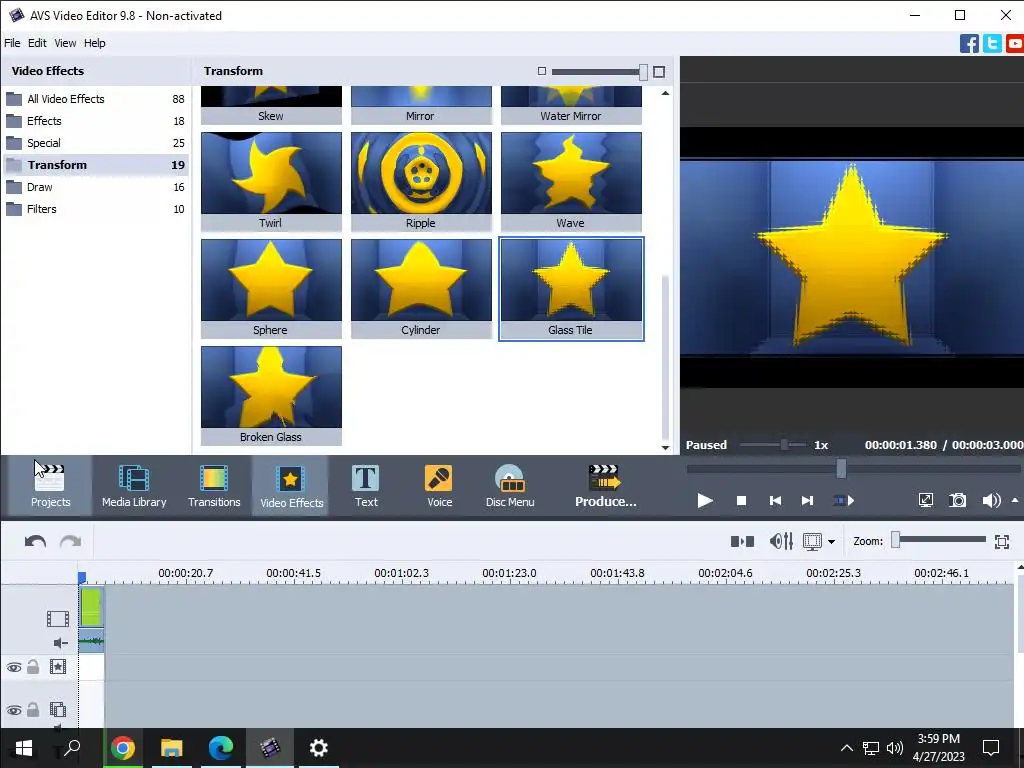
Task: Open the Text tool
Action: point(366,486)
